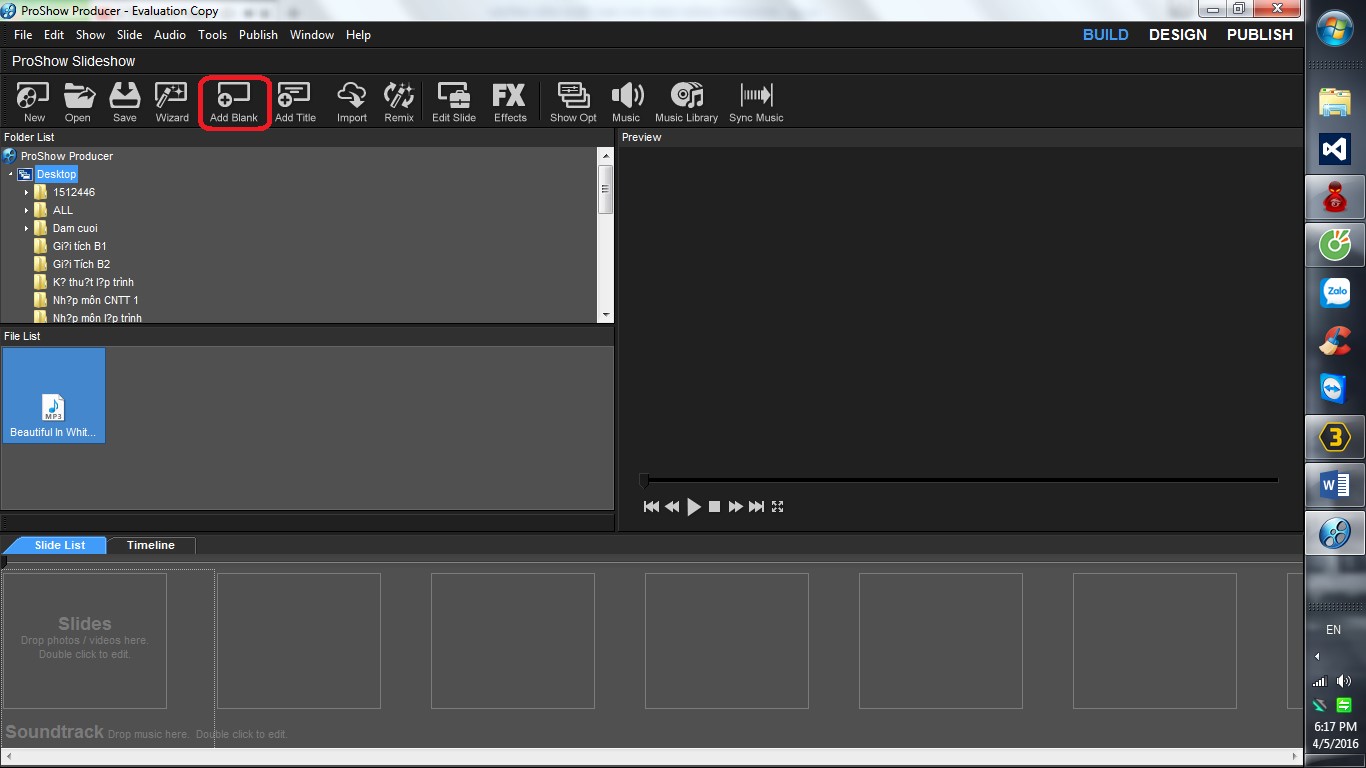Open the Edit menu

click(54, 35)
